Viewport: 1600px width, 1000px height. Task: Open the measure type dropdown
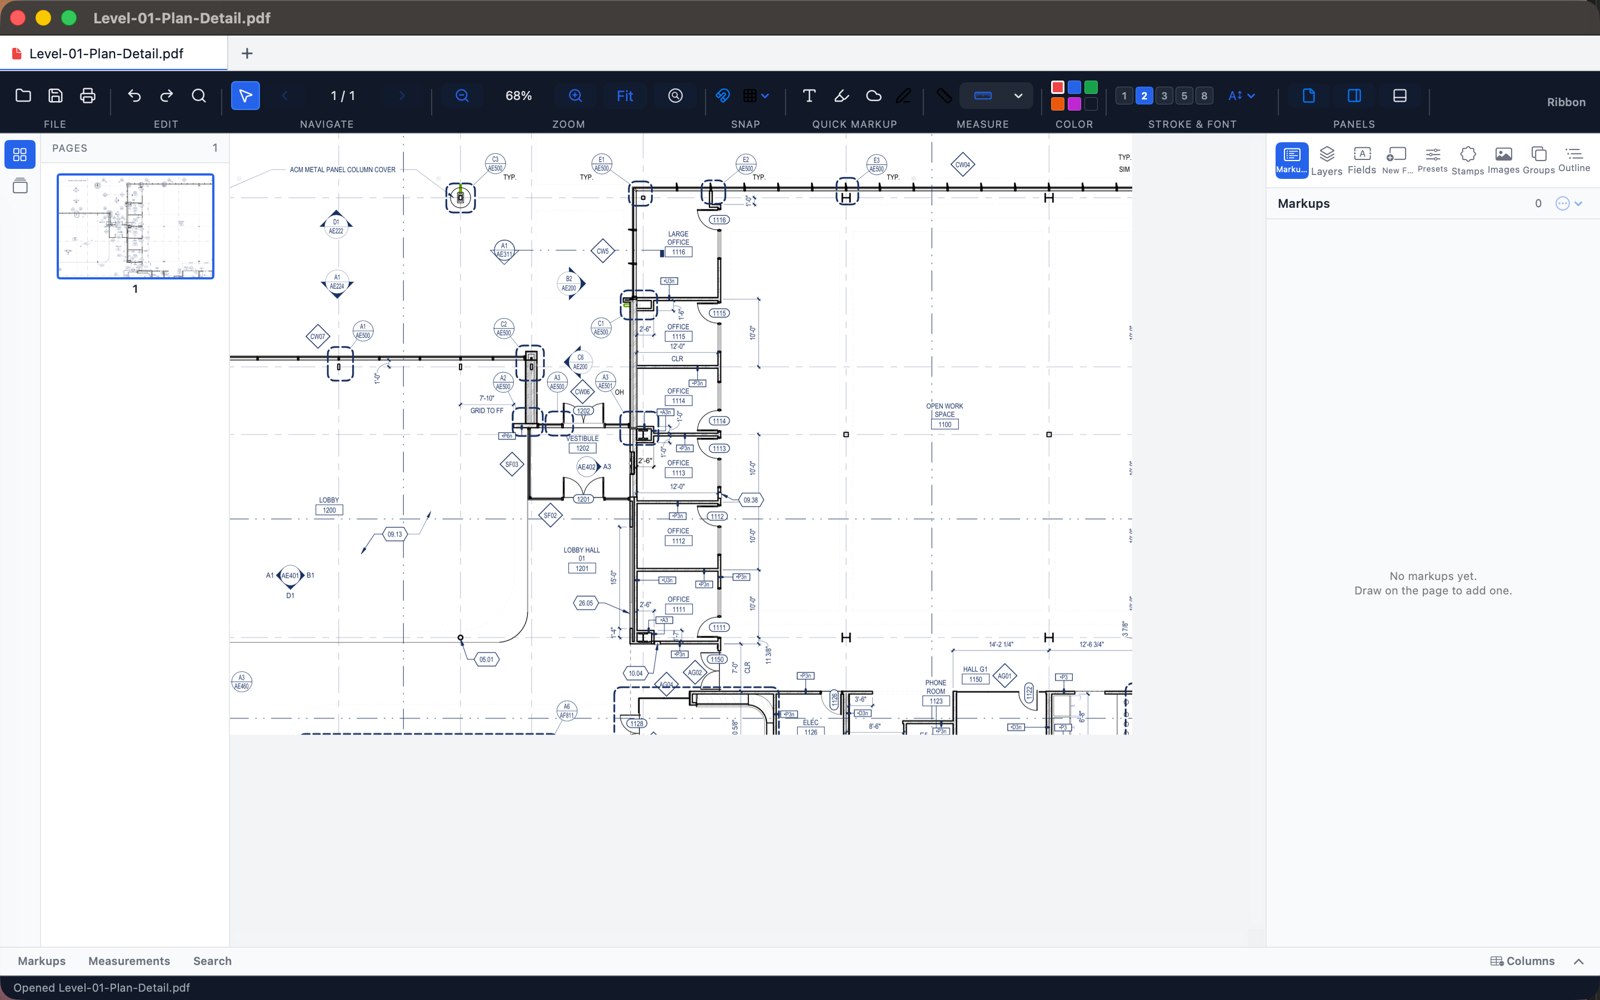coord(997,96)
